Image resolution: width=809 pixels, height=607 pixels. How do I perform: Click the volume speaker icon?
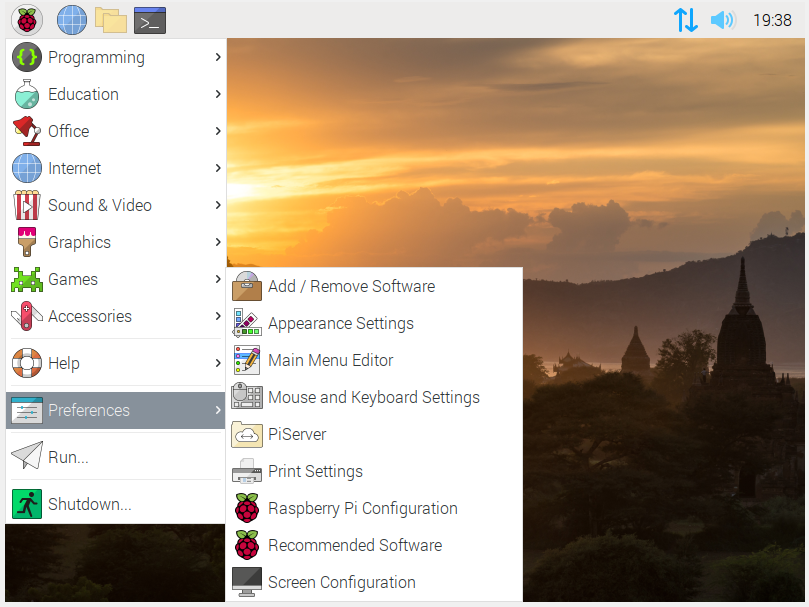tap(723, 20)
